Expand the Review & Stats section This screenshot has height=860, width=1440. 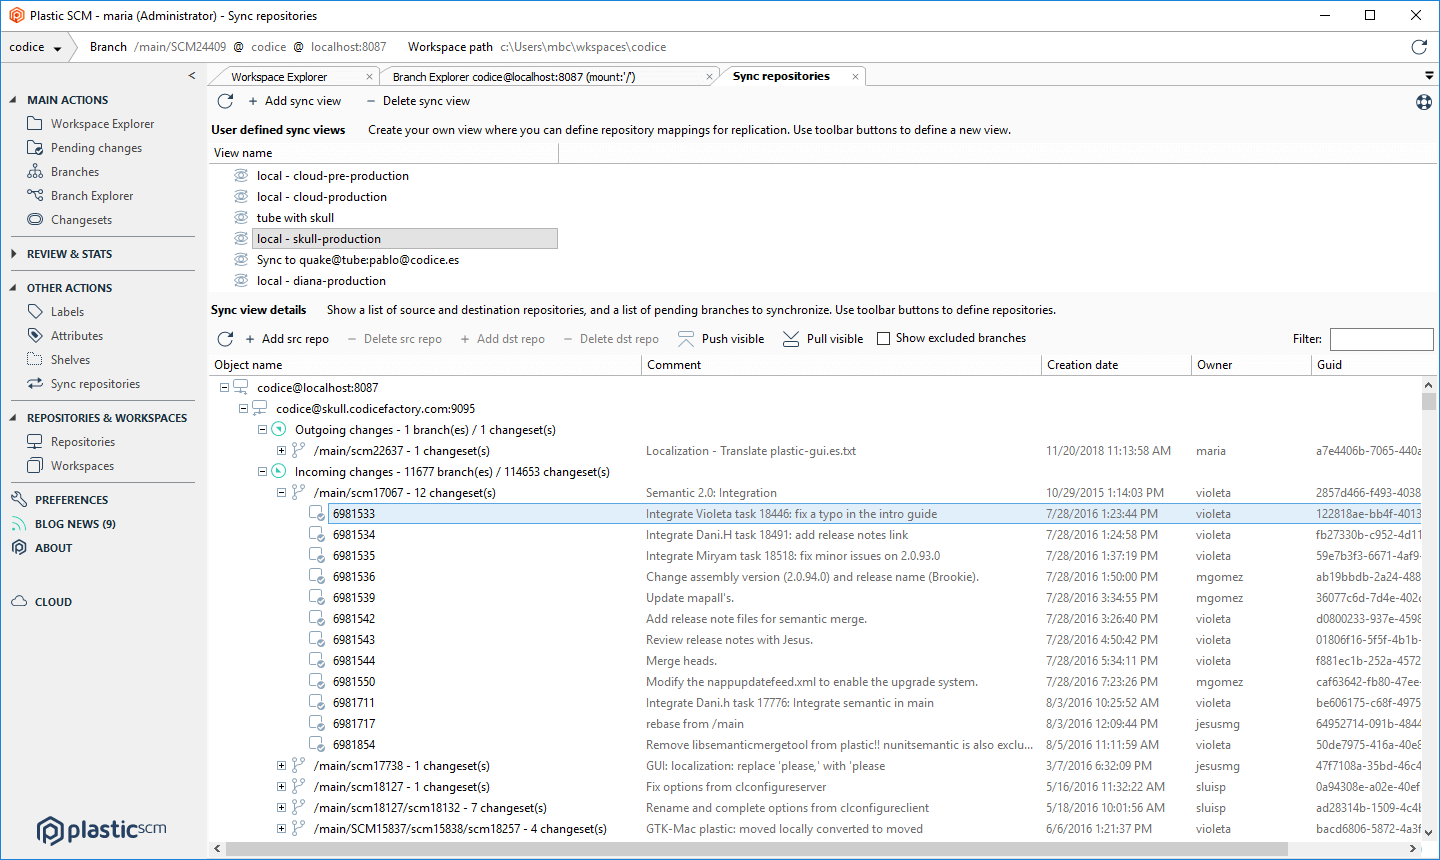tap(13, 254)
